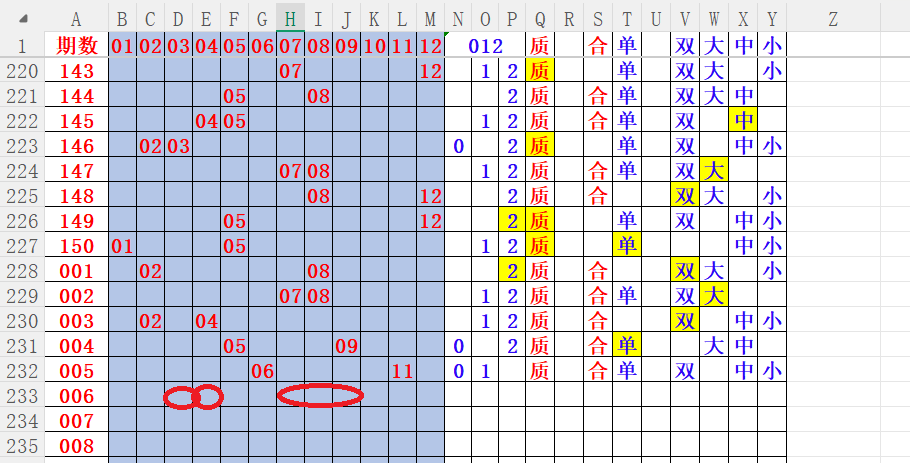Image resolution: width=910 pixels, height=463 pixels.
Task: Click yellow 大 cell in row 224
Action: click(714, 171)
